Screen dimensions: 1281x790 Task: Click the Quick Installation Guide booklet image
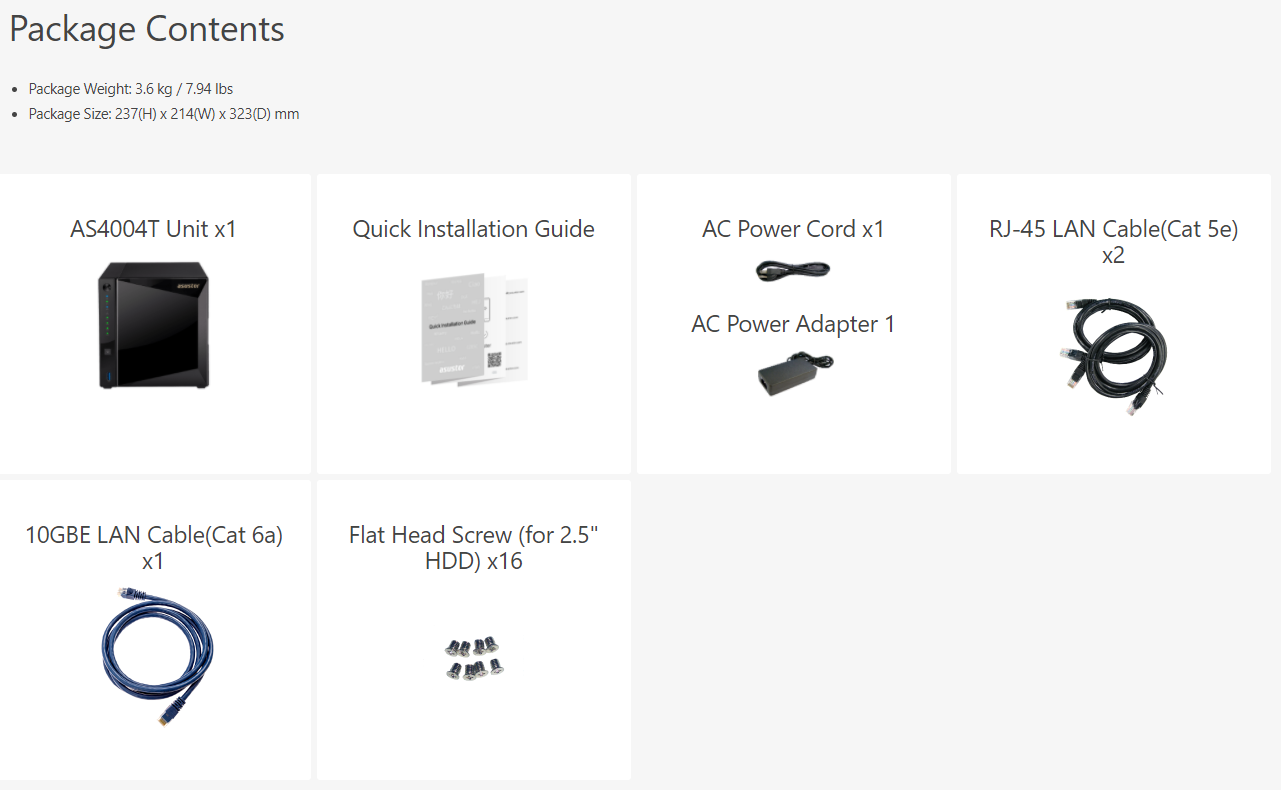tap(473, 328)
